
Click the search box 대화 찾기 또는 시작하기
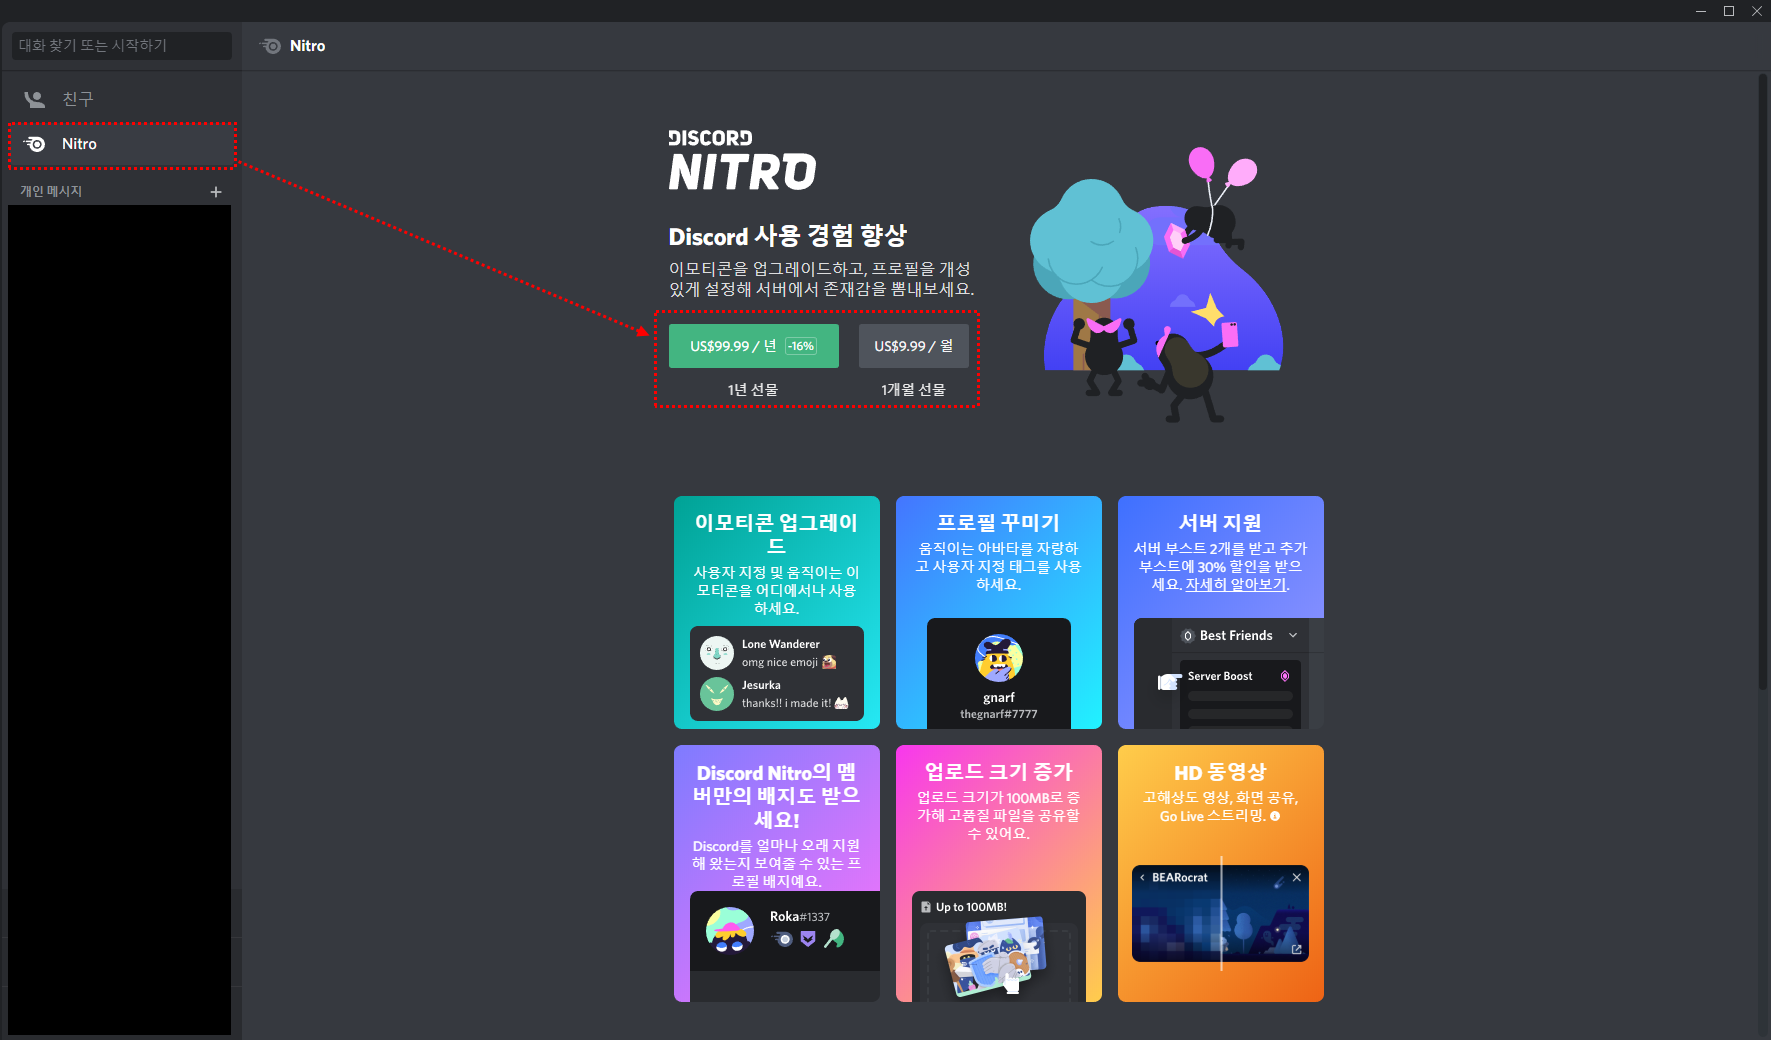tap(121, 46)
